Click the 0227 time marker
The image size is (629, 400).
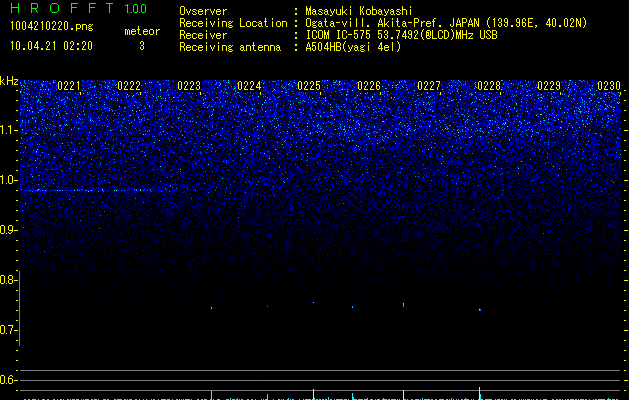point(429,86)
